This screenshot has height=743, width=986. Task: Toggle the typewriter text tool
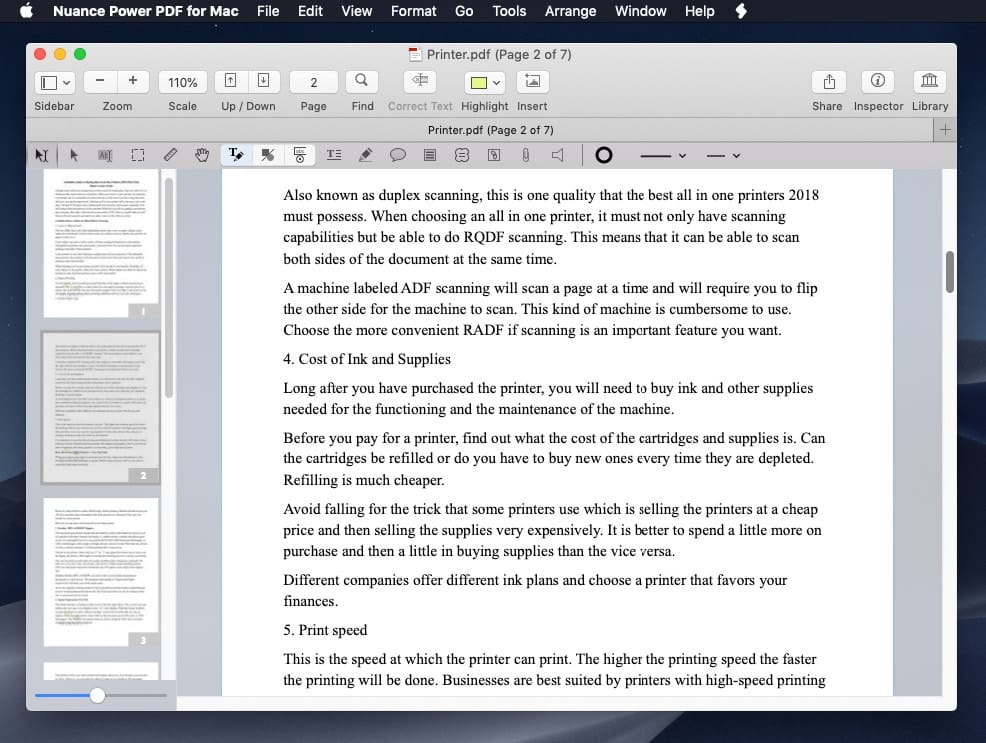333,154
